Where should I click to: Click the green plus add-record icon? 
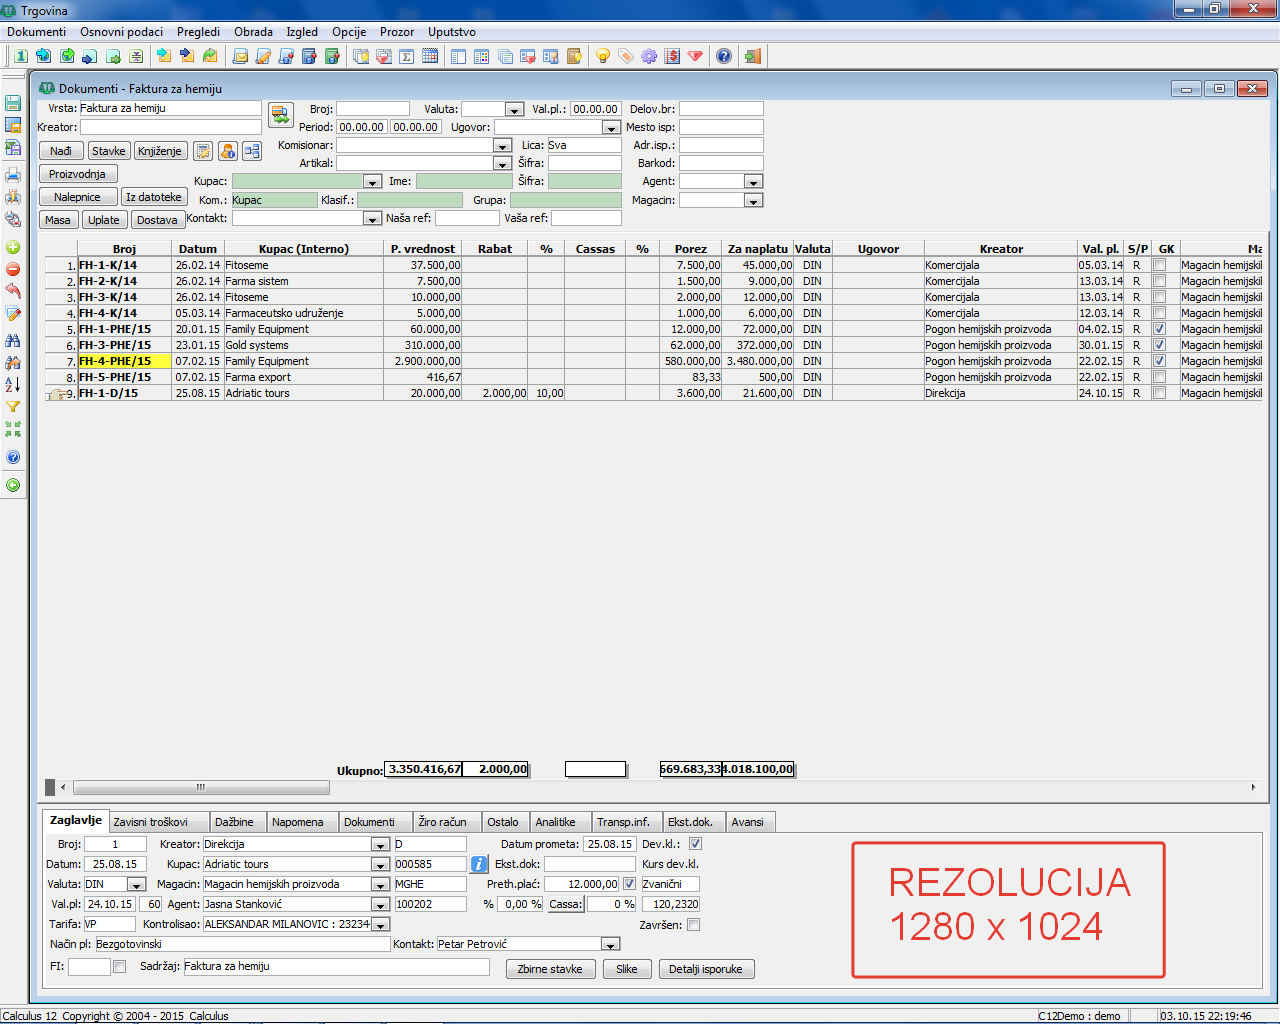13,247
